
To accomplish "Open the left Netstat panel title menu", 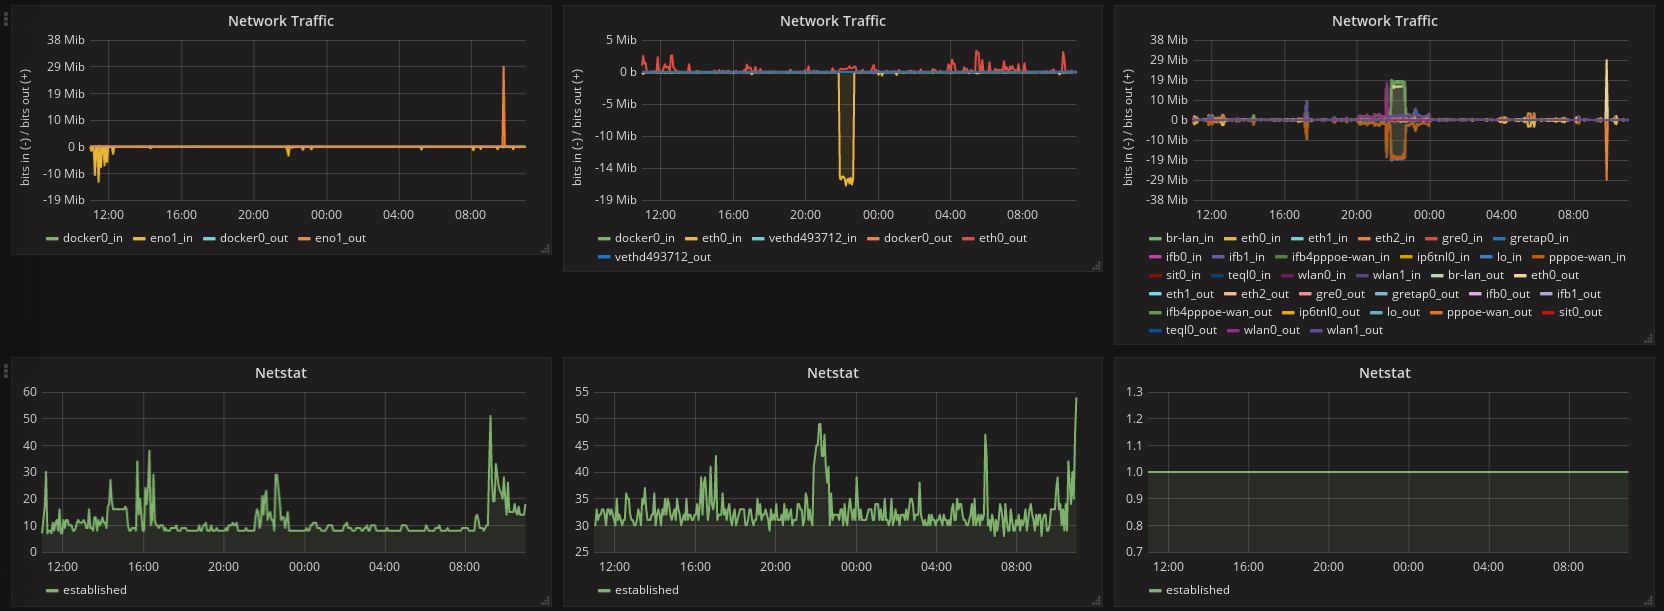I will point(280,373).
